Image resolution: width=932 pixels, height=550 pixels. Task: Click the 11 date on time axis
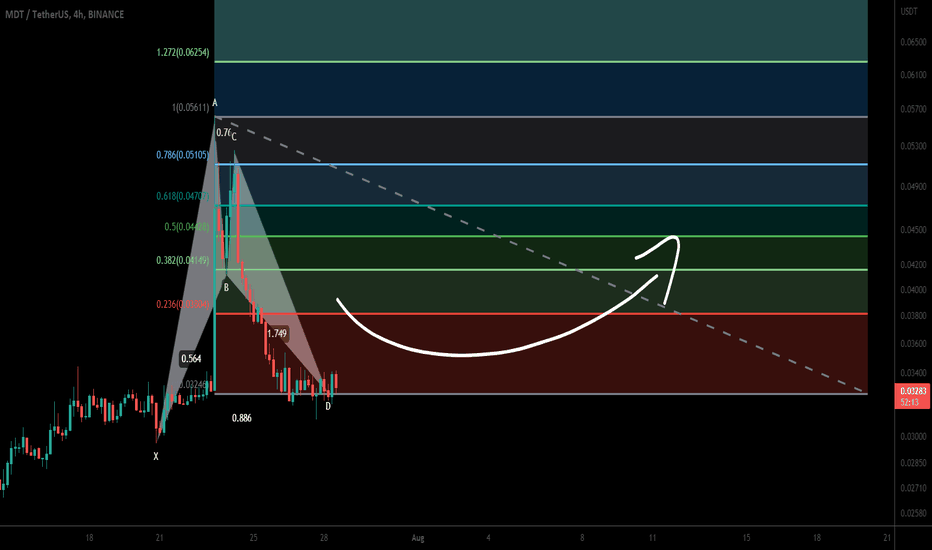click(652, 538)
